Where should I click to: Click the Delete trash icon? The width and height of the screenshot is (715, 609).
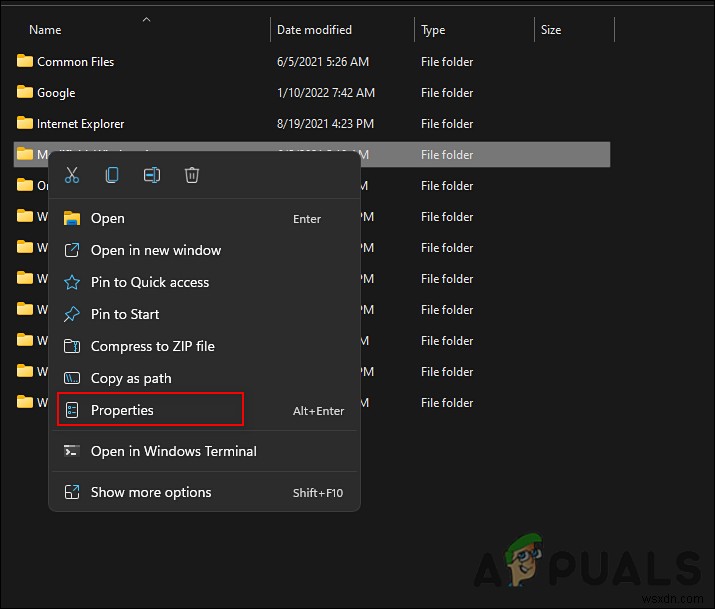192,175
